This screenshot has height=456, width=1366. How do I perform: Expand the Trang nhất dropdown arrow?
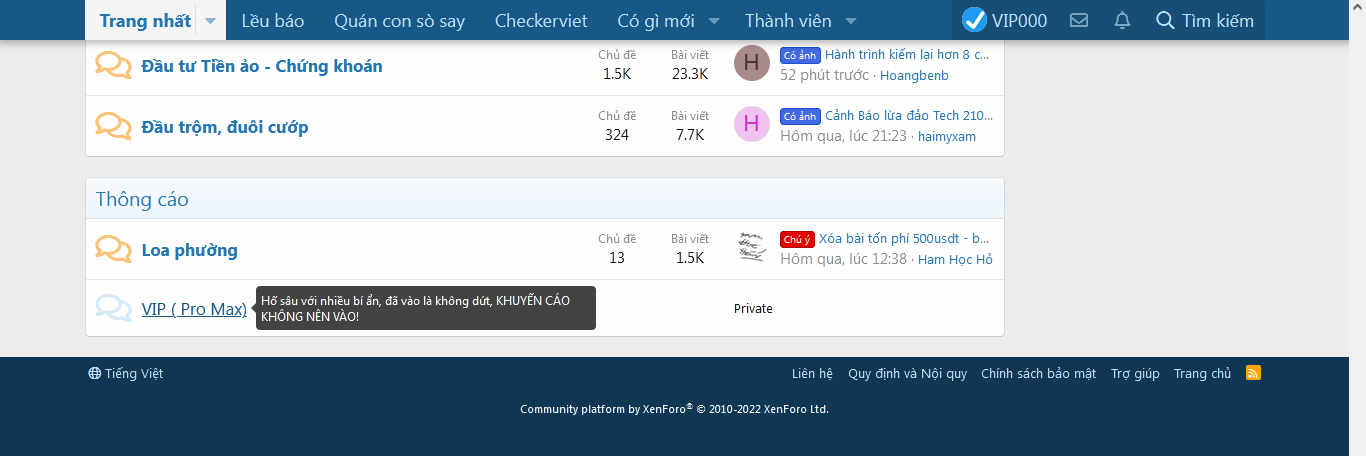pyautogui.click(x=211, y=20)
